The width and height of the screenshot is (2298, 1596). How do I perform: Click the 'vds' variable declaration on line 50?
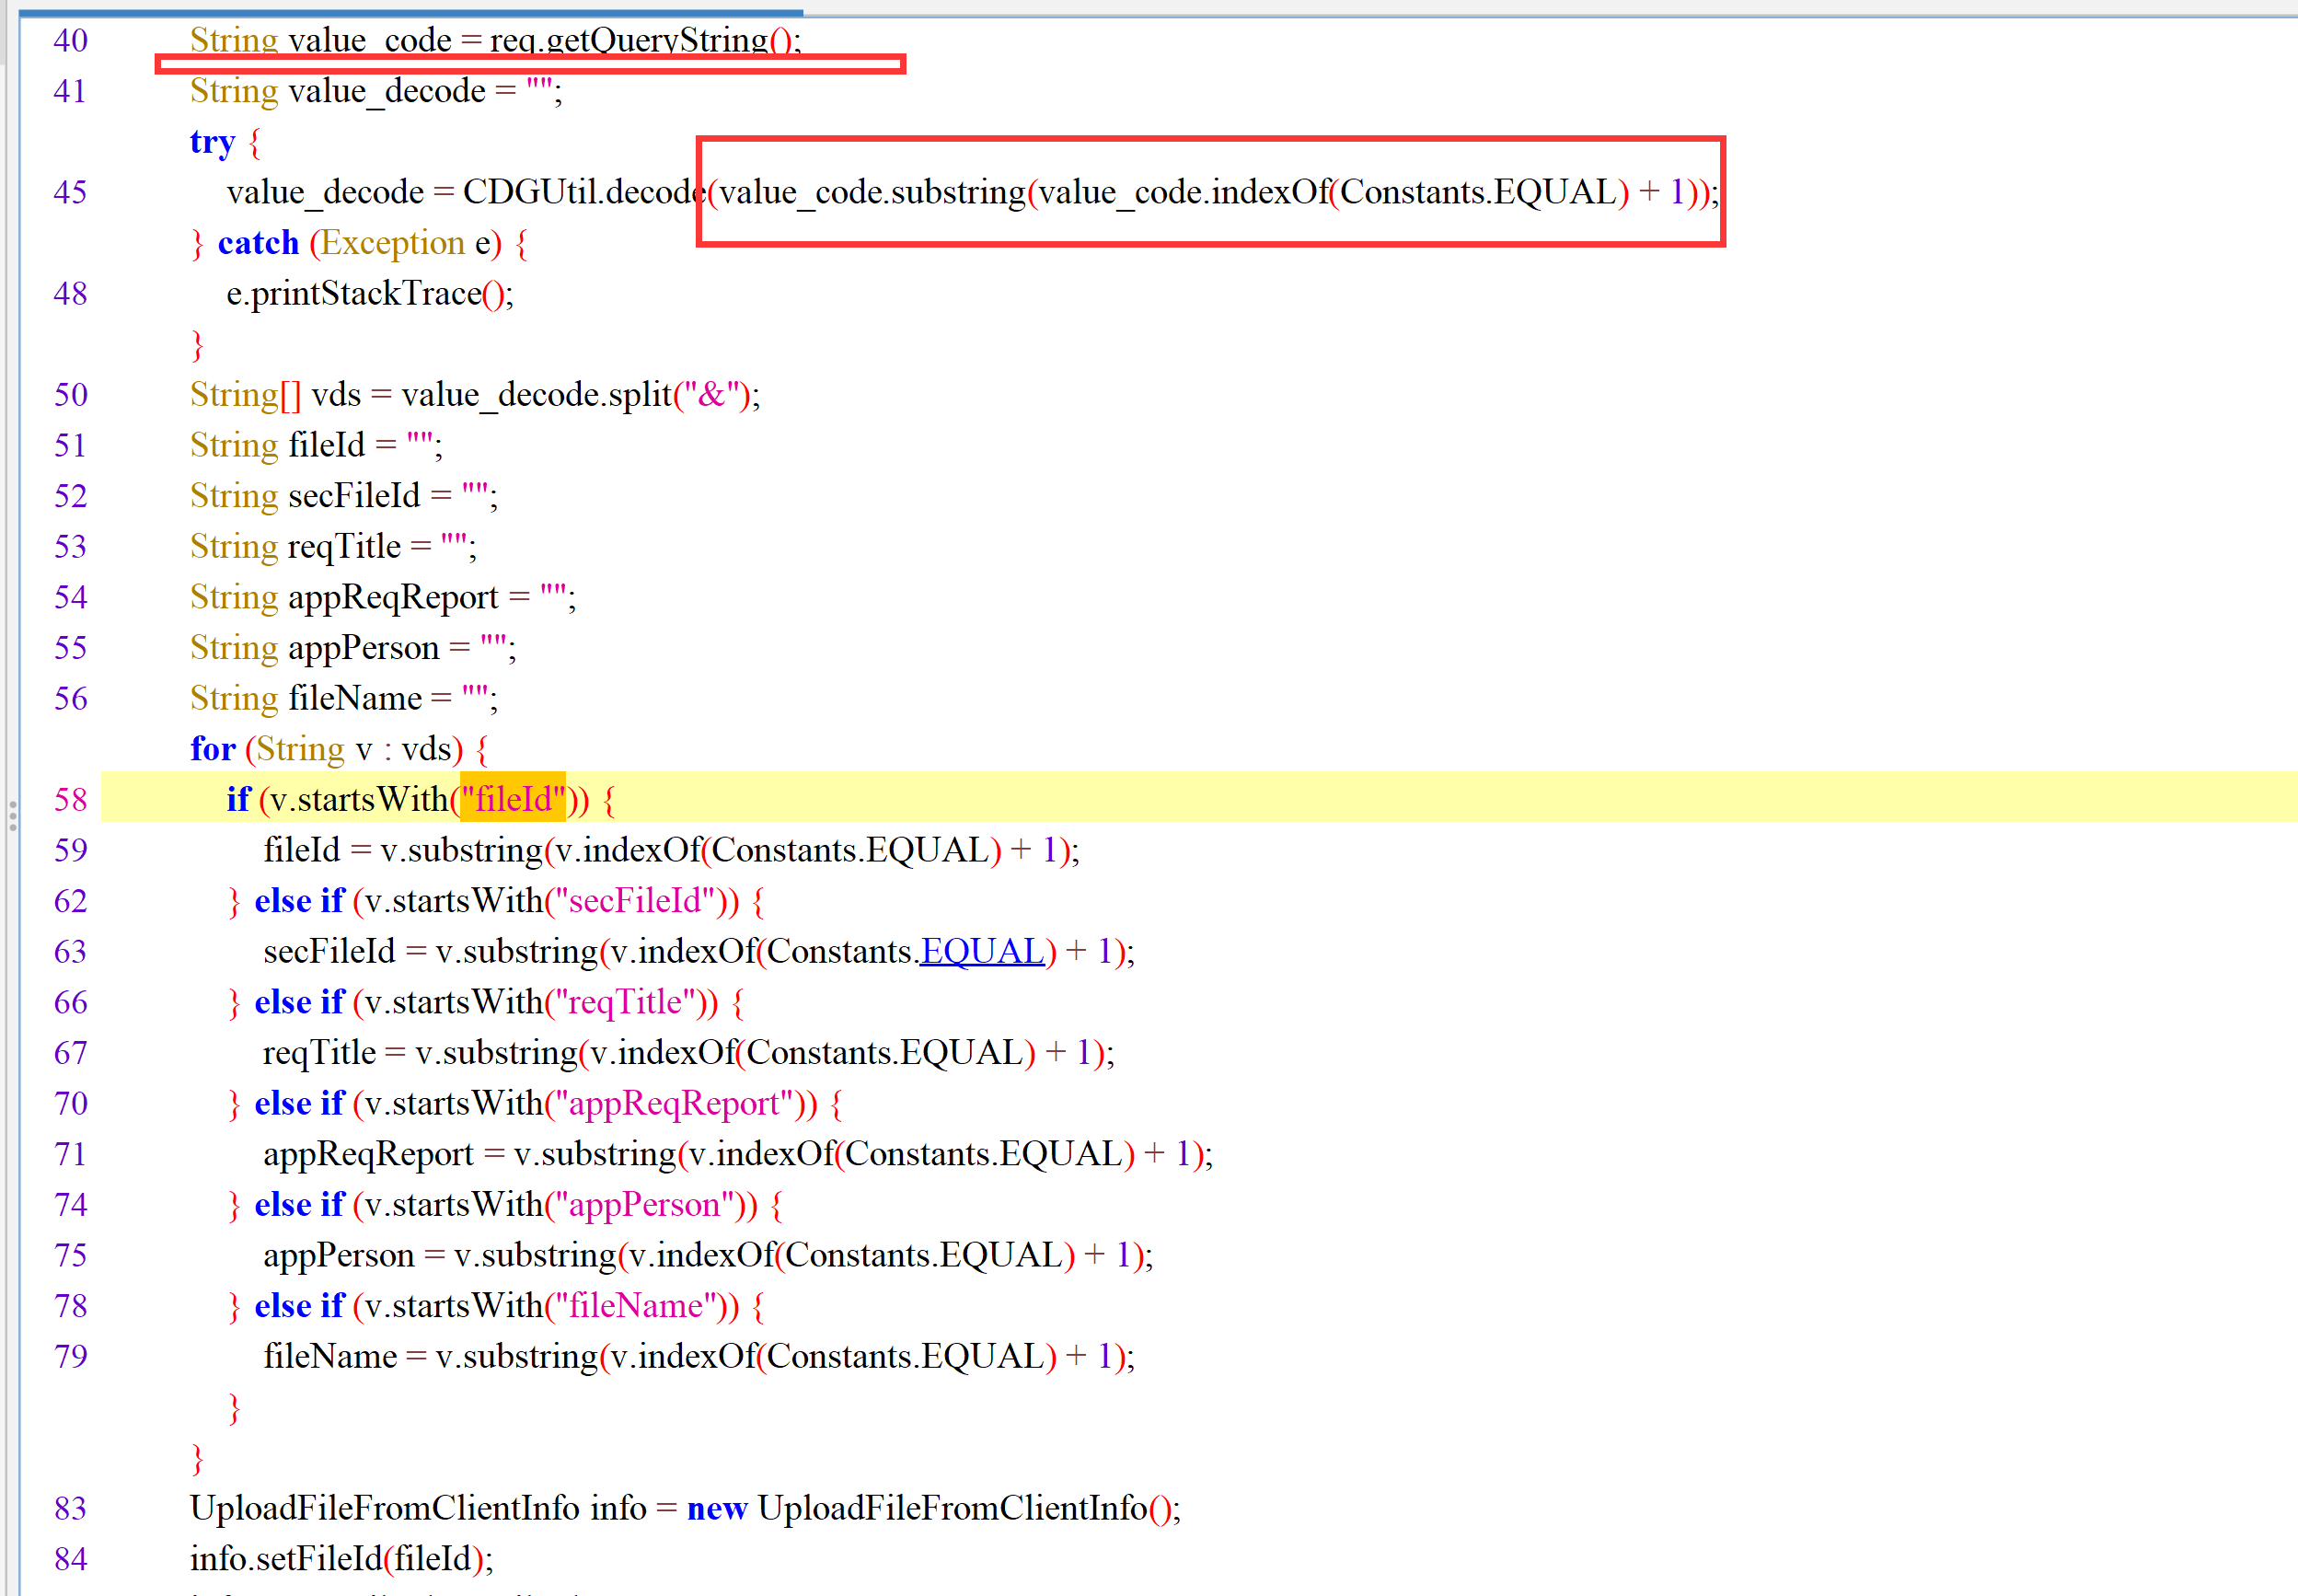[336, 395]
